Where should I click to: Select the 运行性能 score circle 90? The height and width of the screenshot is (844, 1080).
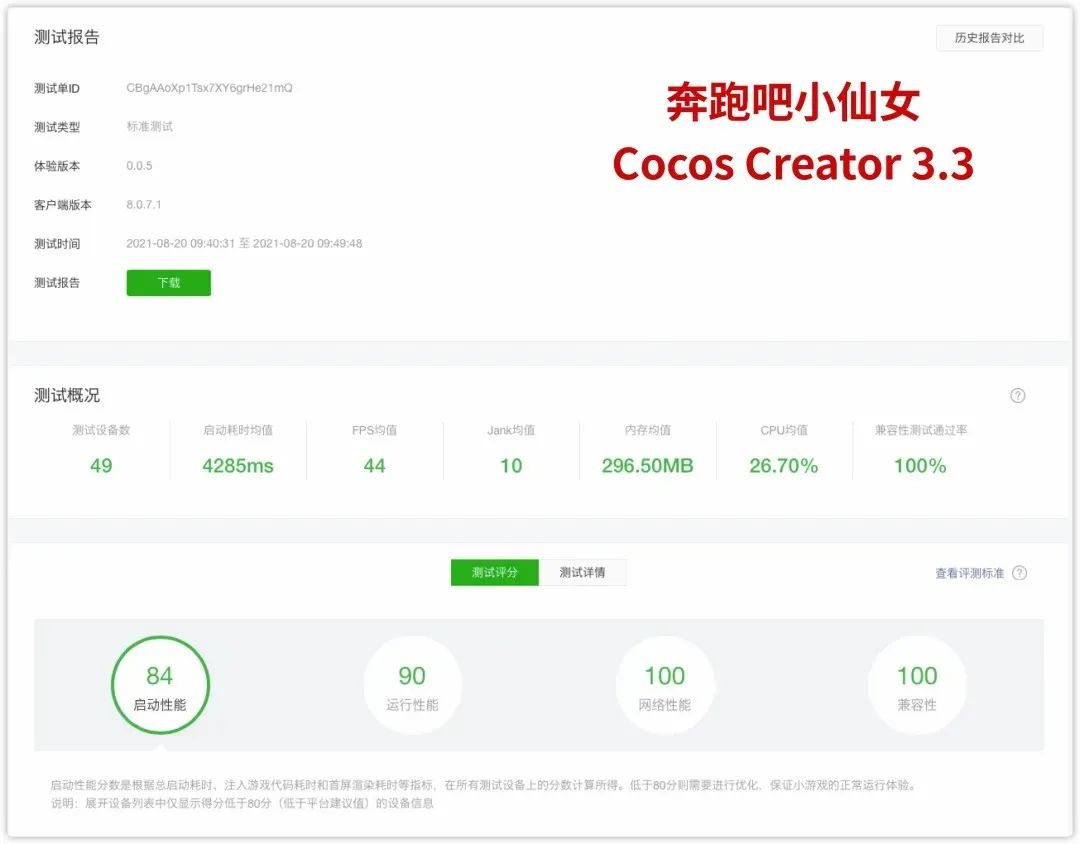point(412,685)
